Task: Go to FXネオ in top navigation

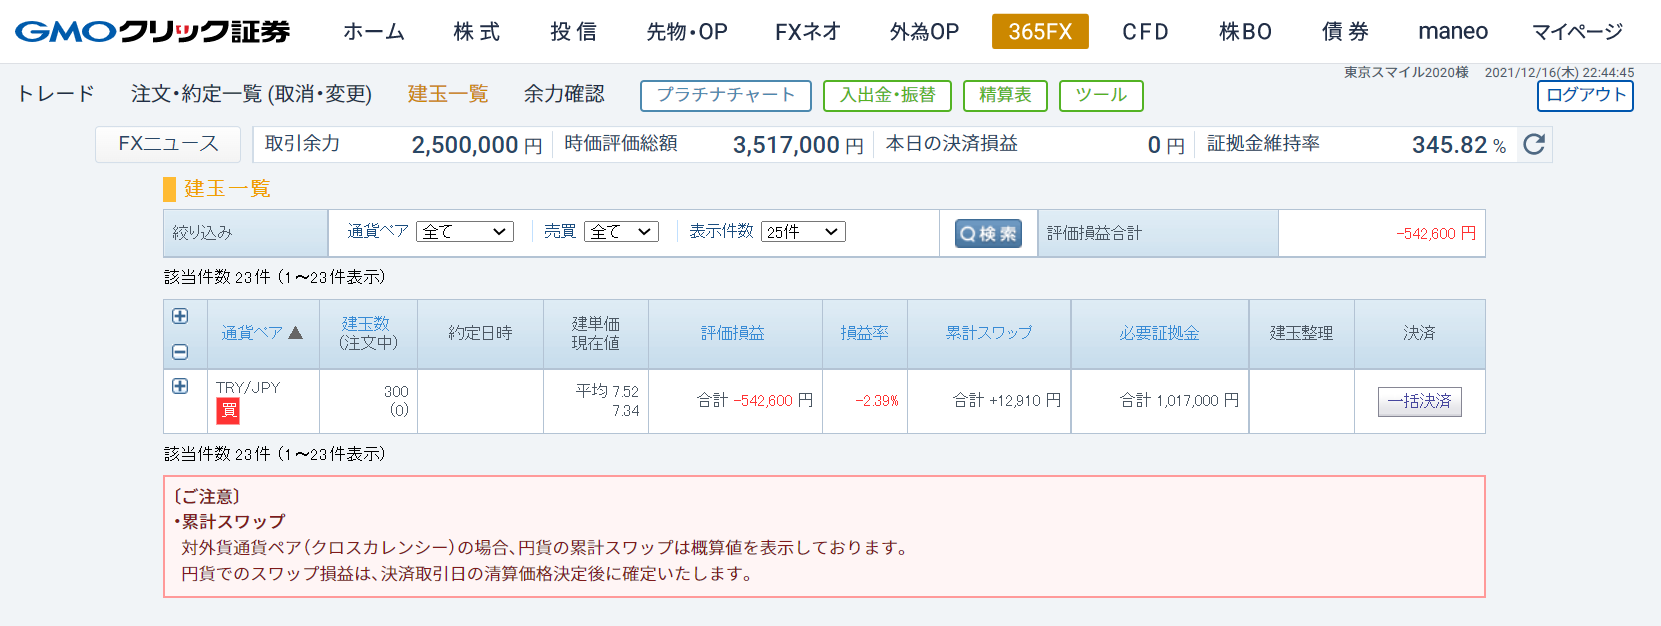Action: click(x=808, y=32)
